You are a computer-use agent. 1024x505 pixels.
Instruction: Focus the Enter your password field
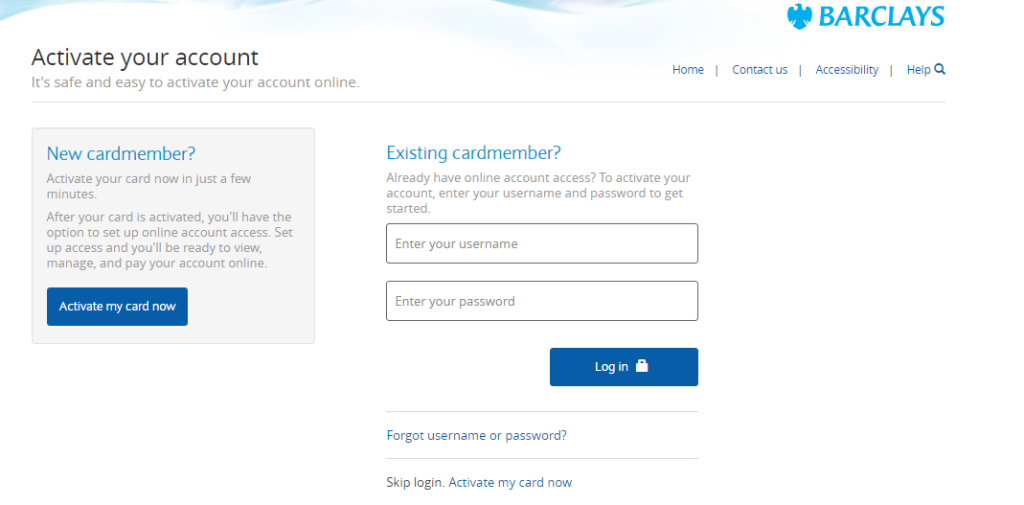[541, 301]
